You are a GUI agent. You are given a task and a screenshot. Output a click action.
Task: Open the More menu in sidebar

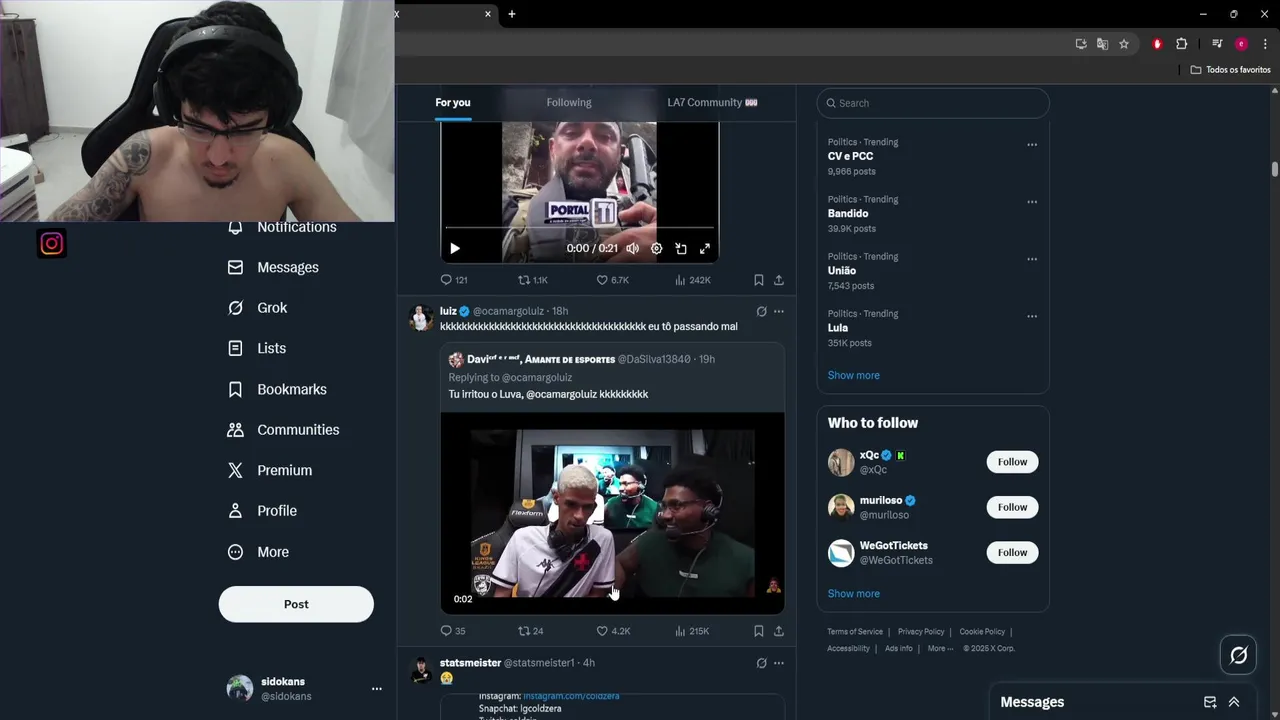258,552
